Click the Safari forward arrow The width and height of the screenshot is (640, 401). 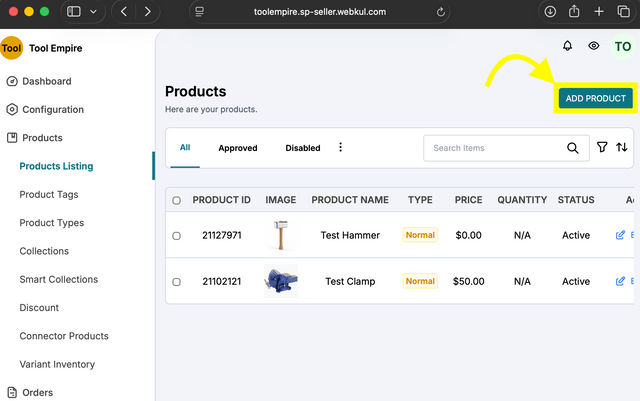(147, 11)
